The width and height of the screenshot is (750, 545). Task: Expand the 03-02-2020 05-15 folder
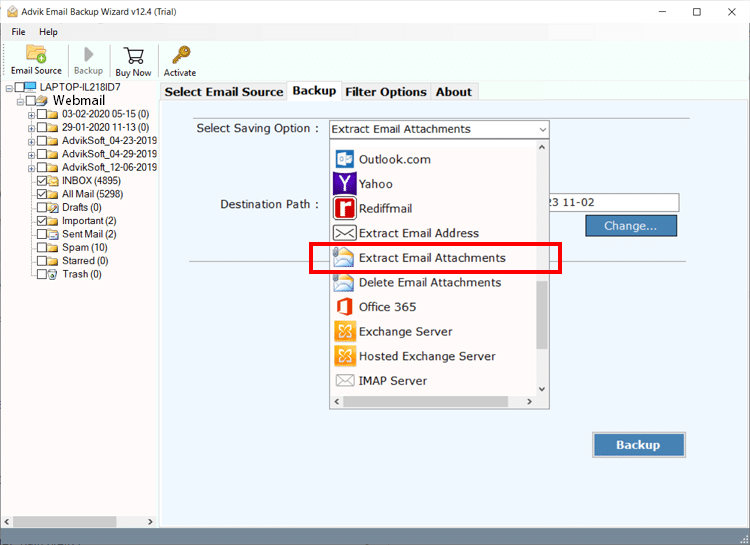point(31,115)
